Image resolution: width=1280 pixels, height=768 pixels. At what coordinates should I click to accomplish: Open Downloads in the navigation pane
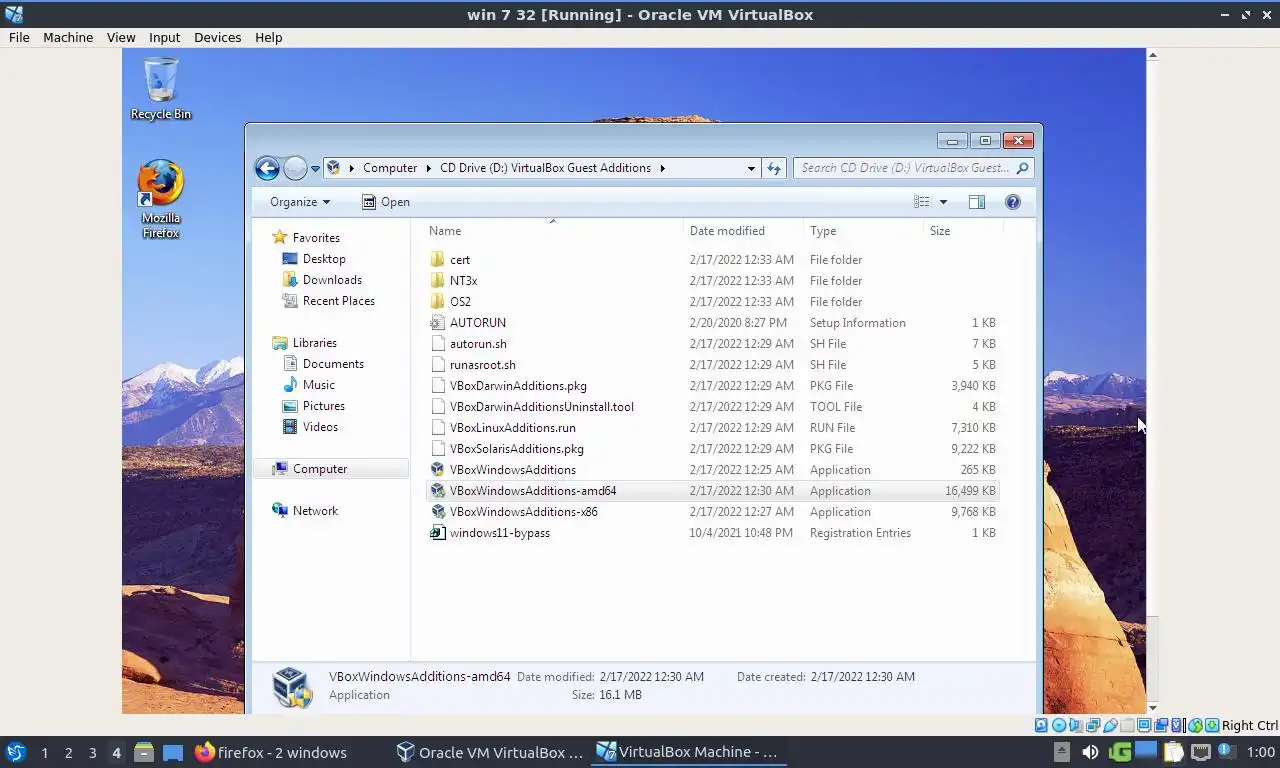pos(332,280)
